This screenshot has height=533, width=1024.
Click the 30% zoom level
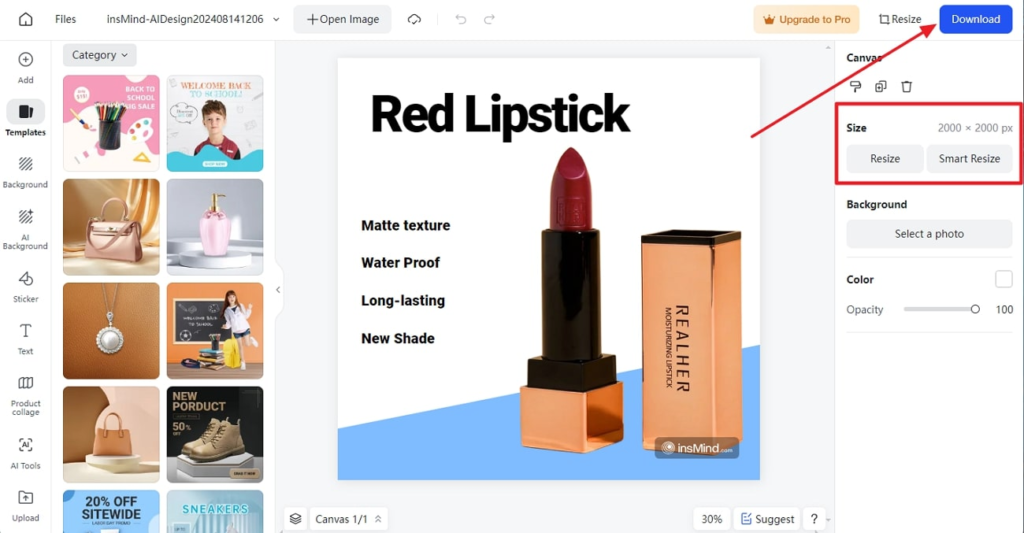[x=712, y=519]
